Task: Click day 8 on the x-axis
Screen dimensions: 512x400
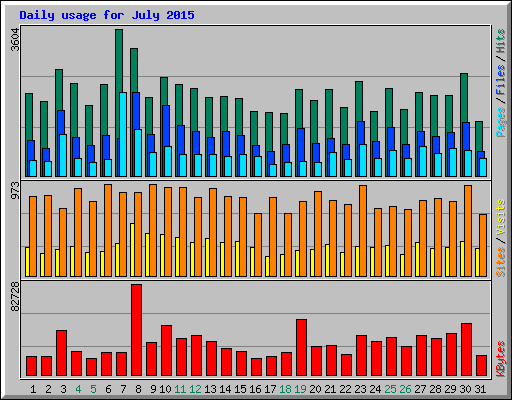Action: point(138,389)
